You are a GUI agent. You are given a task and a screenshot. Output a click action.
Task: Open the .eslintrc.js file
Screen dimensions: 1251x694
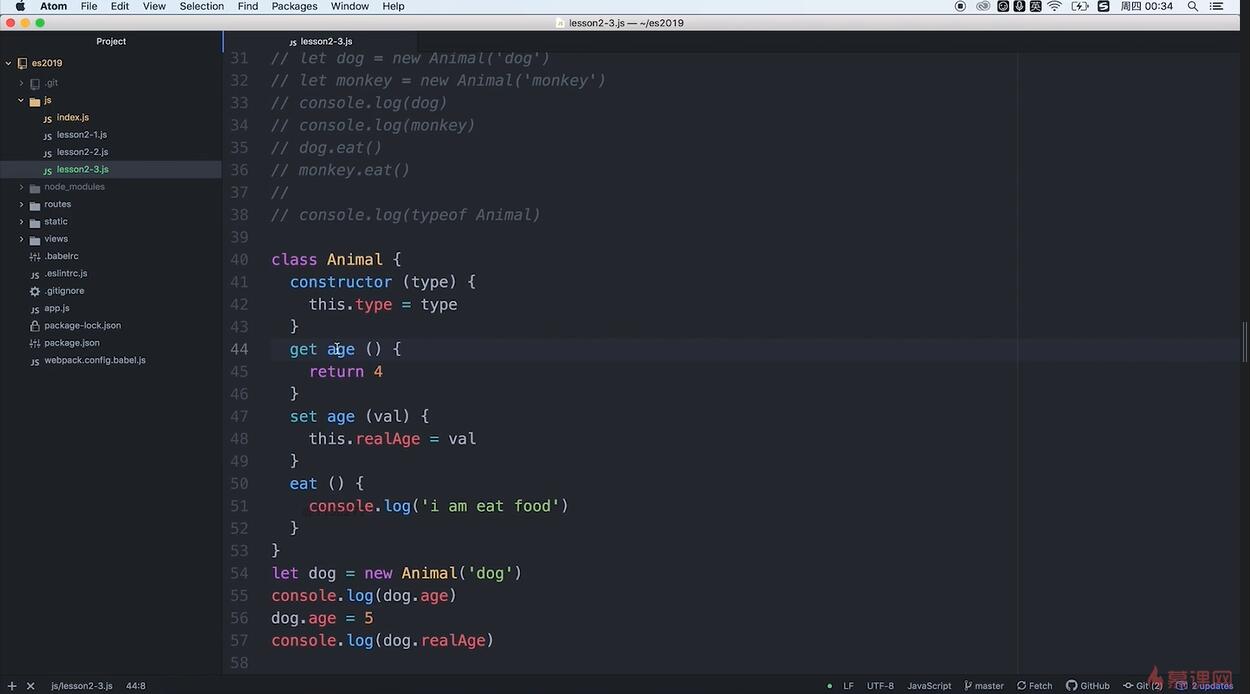65,273
